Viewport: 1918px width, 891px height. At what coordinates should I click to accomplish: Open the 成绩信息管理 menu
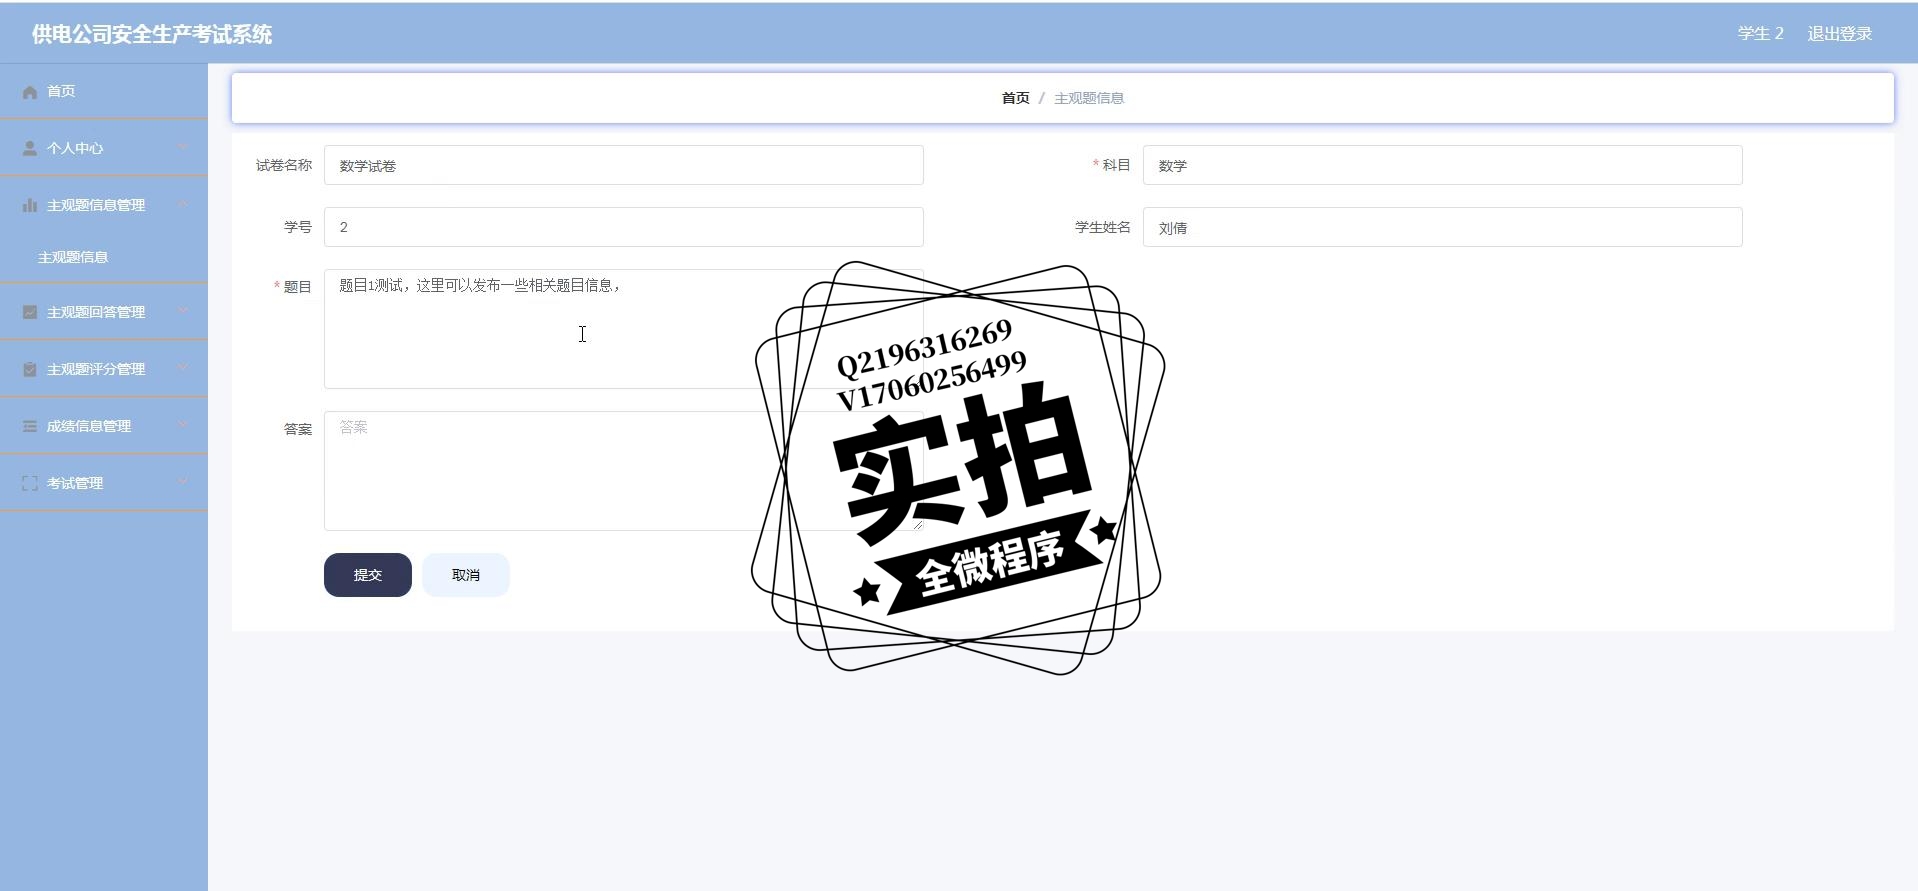coord(104,426)
